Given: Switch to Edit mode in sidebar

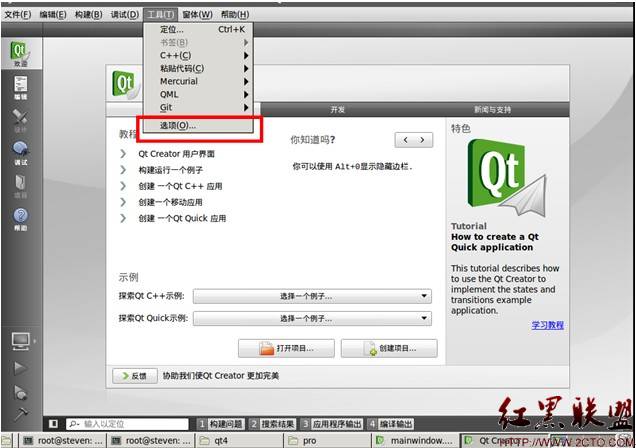Looking at the screenshot, I should click(x=20, y=87).
